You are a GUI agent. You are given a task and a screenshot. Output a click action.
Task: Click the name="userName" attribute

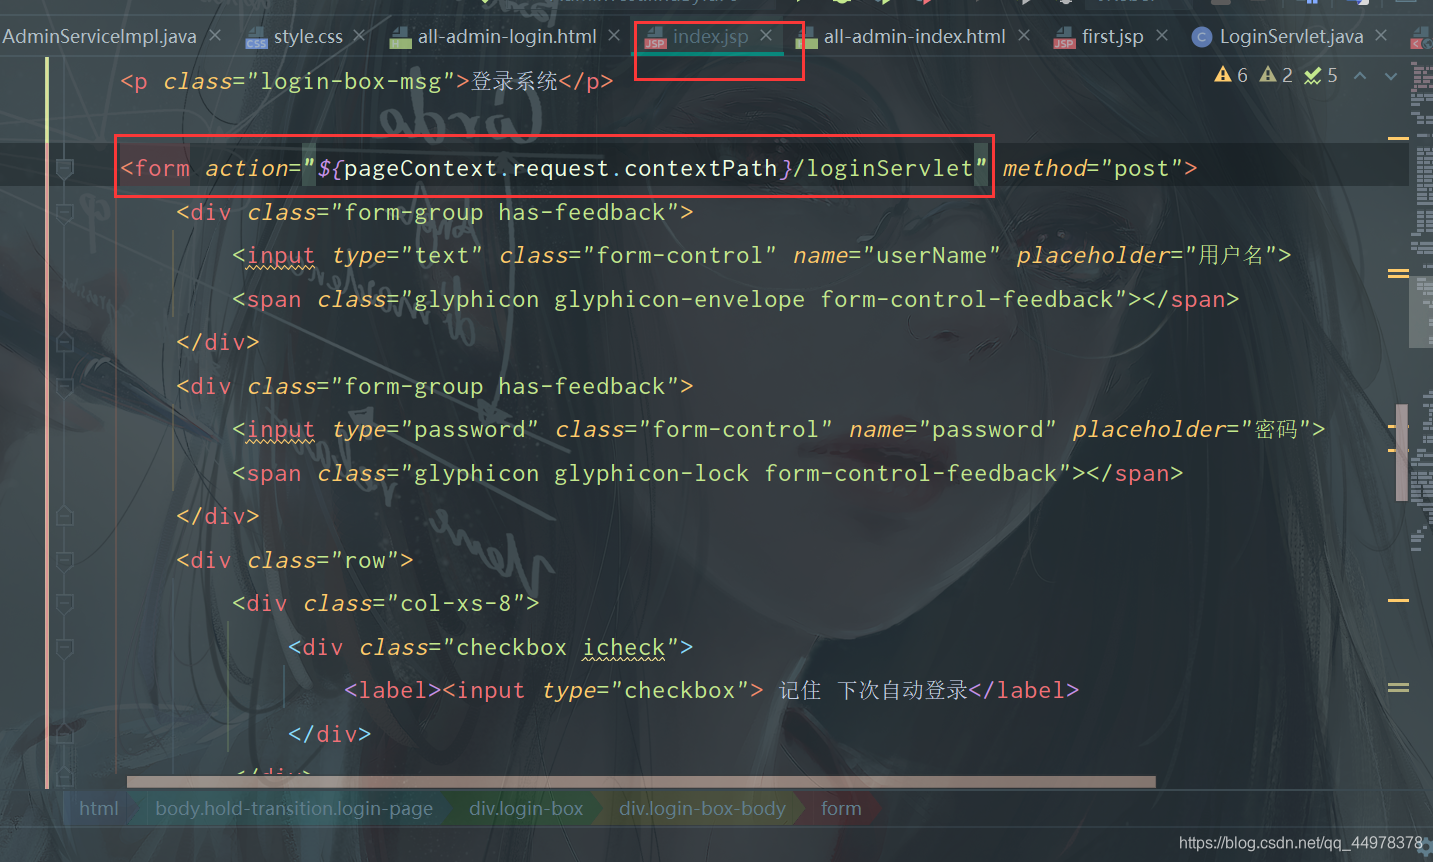click(896, 256)
